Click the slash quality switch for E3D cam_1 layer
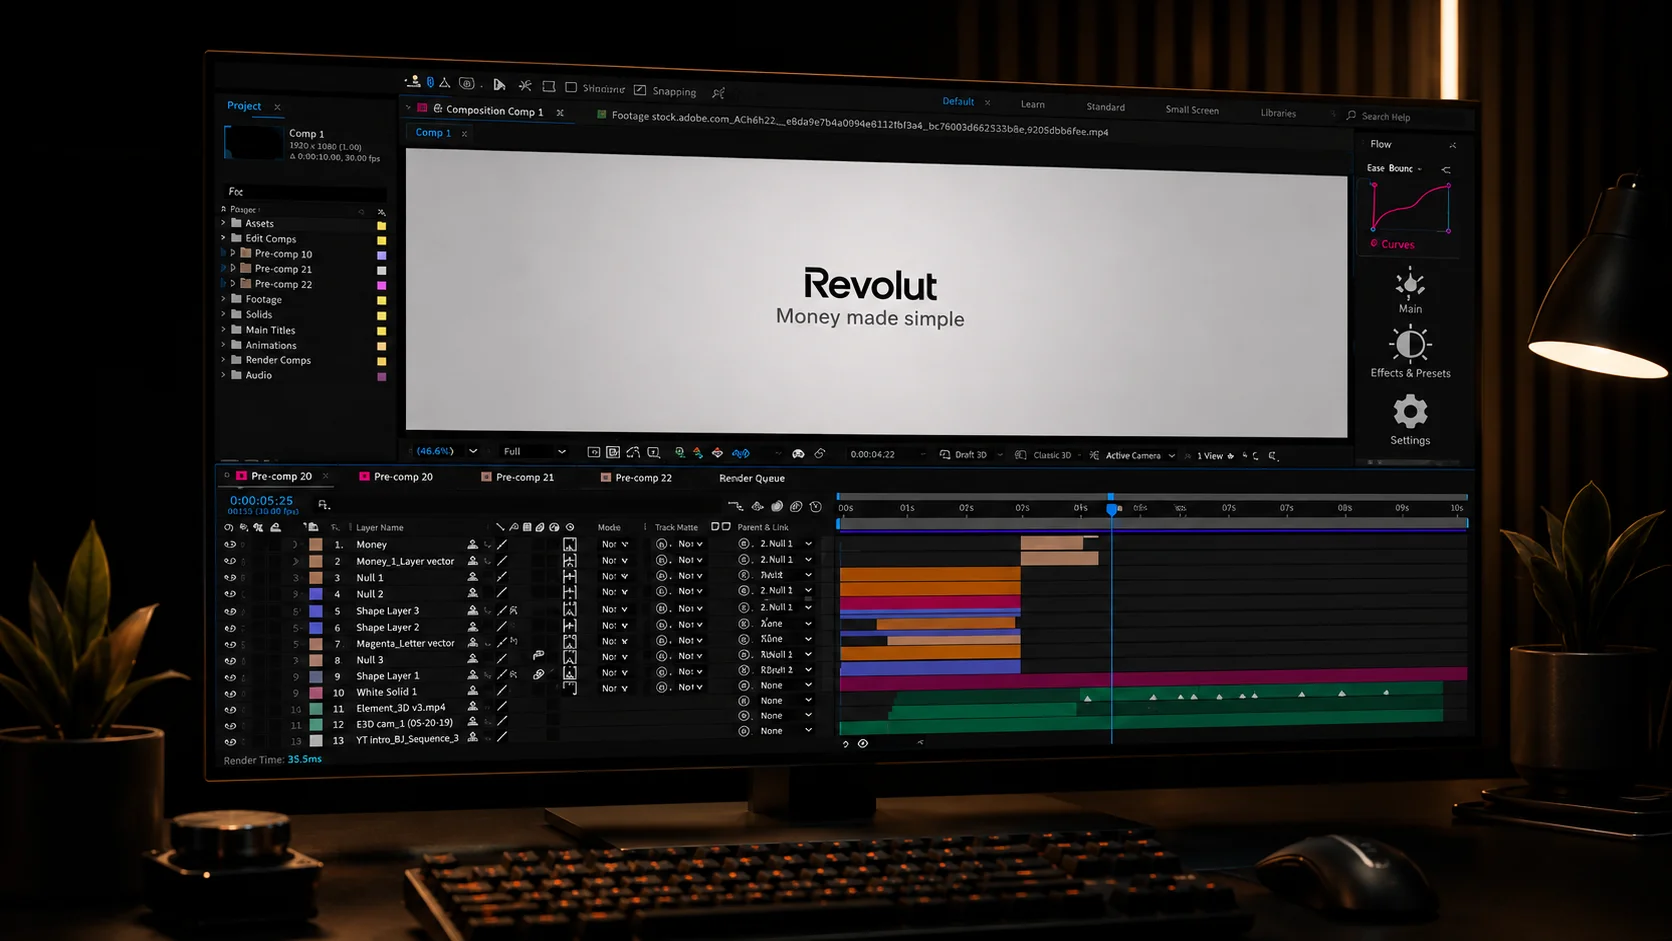The width and height of the screenshot is (1672, 941). (502, 721)
